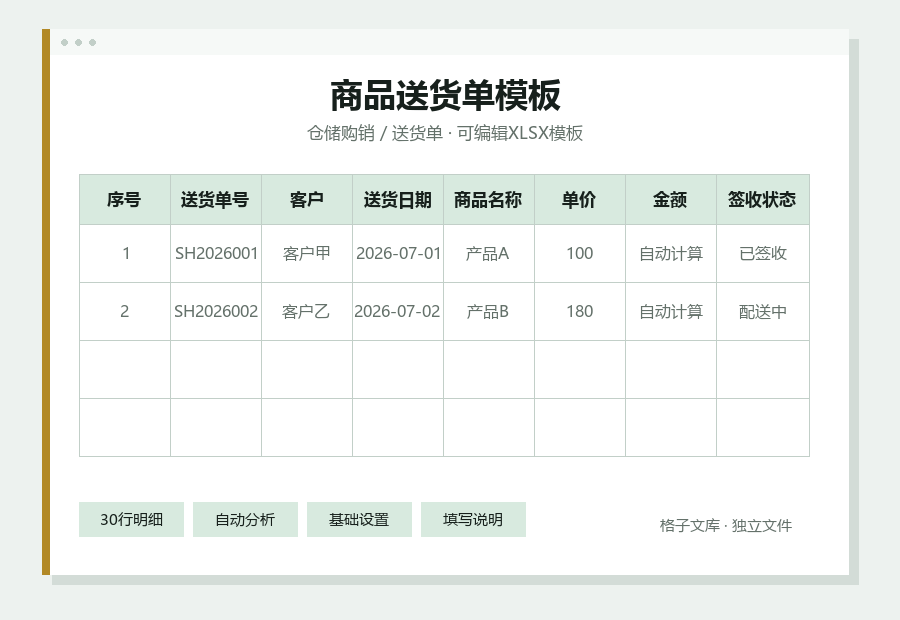The image size is (900, 620).
Task: Open the 填写说明 tag
Action: (x=473, y=520)
